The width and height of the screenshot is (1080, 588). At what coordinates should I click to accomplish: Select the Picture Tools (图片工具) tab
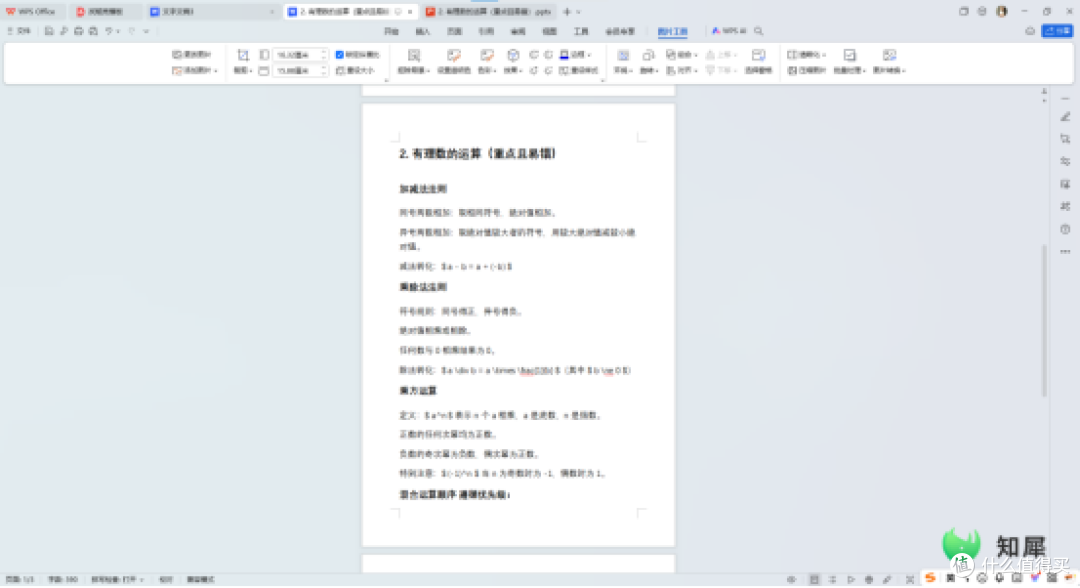click(x=672, y=31)
